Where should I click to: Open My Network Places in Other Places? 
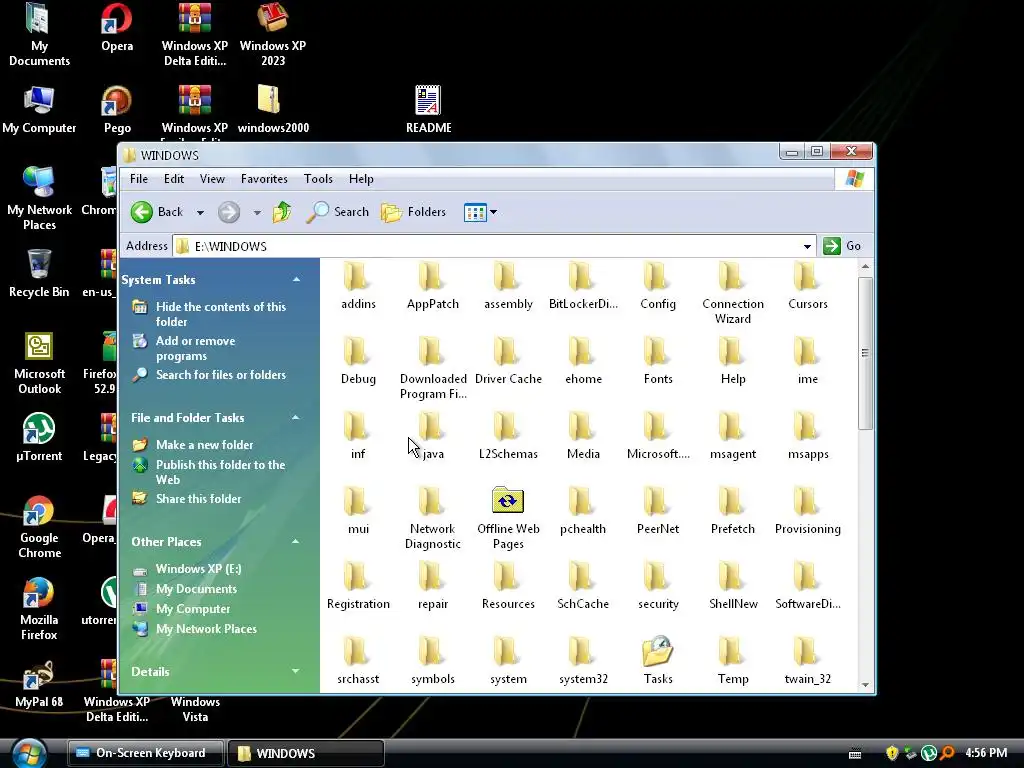coord(206,629)
